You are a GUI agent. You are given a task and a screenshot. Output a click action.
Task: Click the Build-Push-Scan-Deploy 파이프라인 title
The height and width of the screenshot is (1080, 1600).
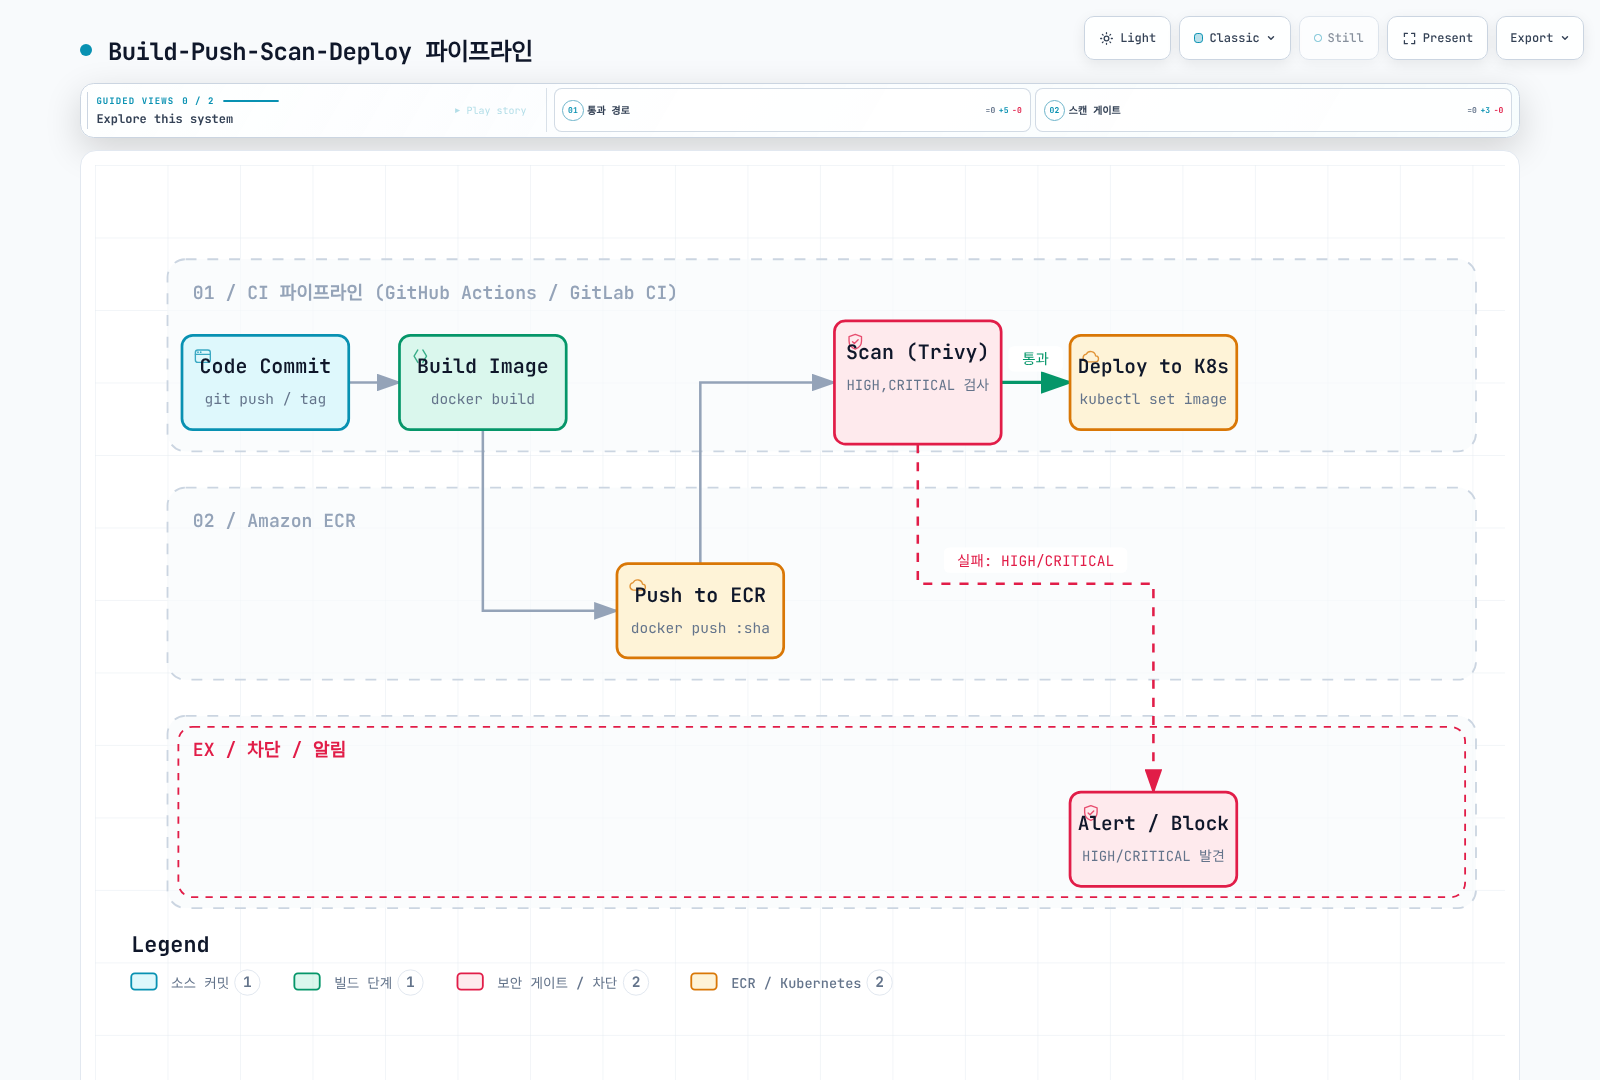click(320, 51)
